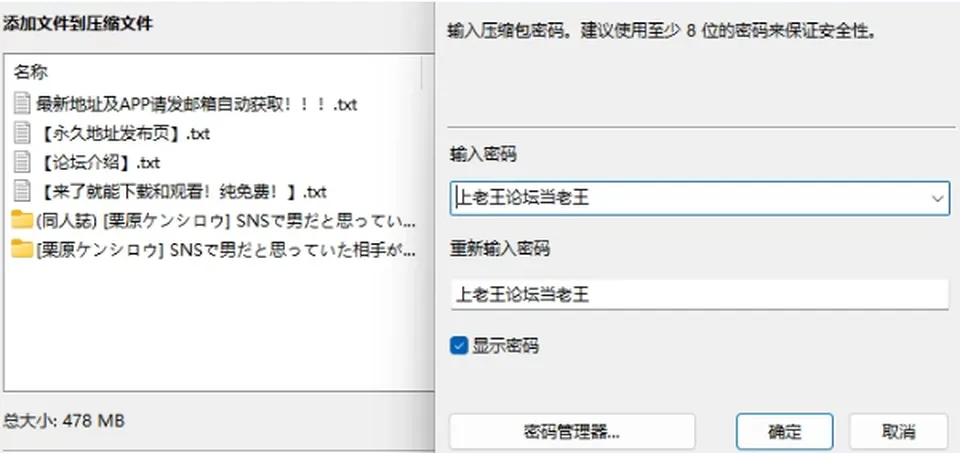960x453 pixels.
Task: Click the file icon of 【来了就能下载和观看】.txt
Action: tap(22, 192)
